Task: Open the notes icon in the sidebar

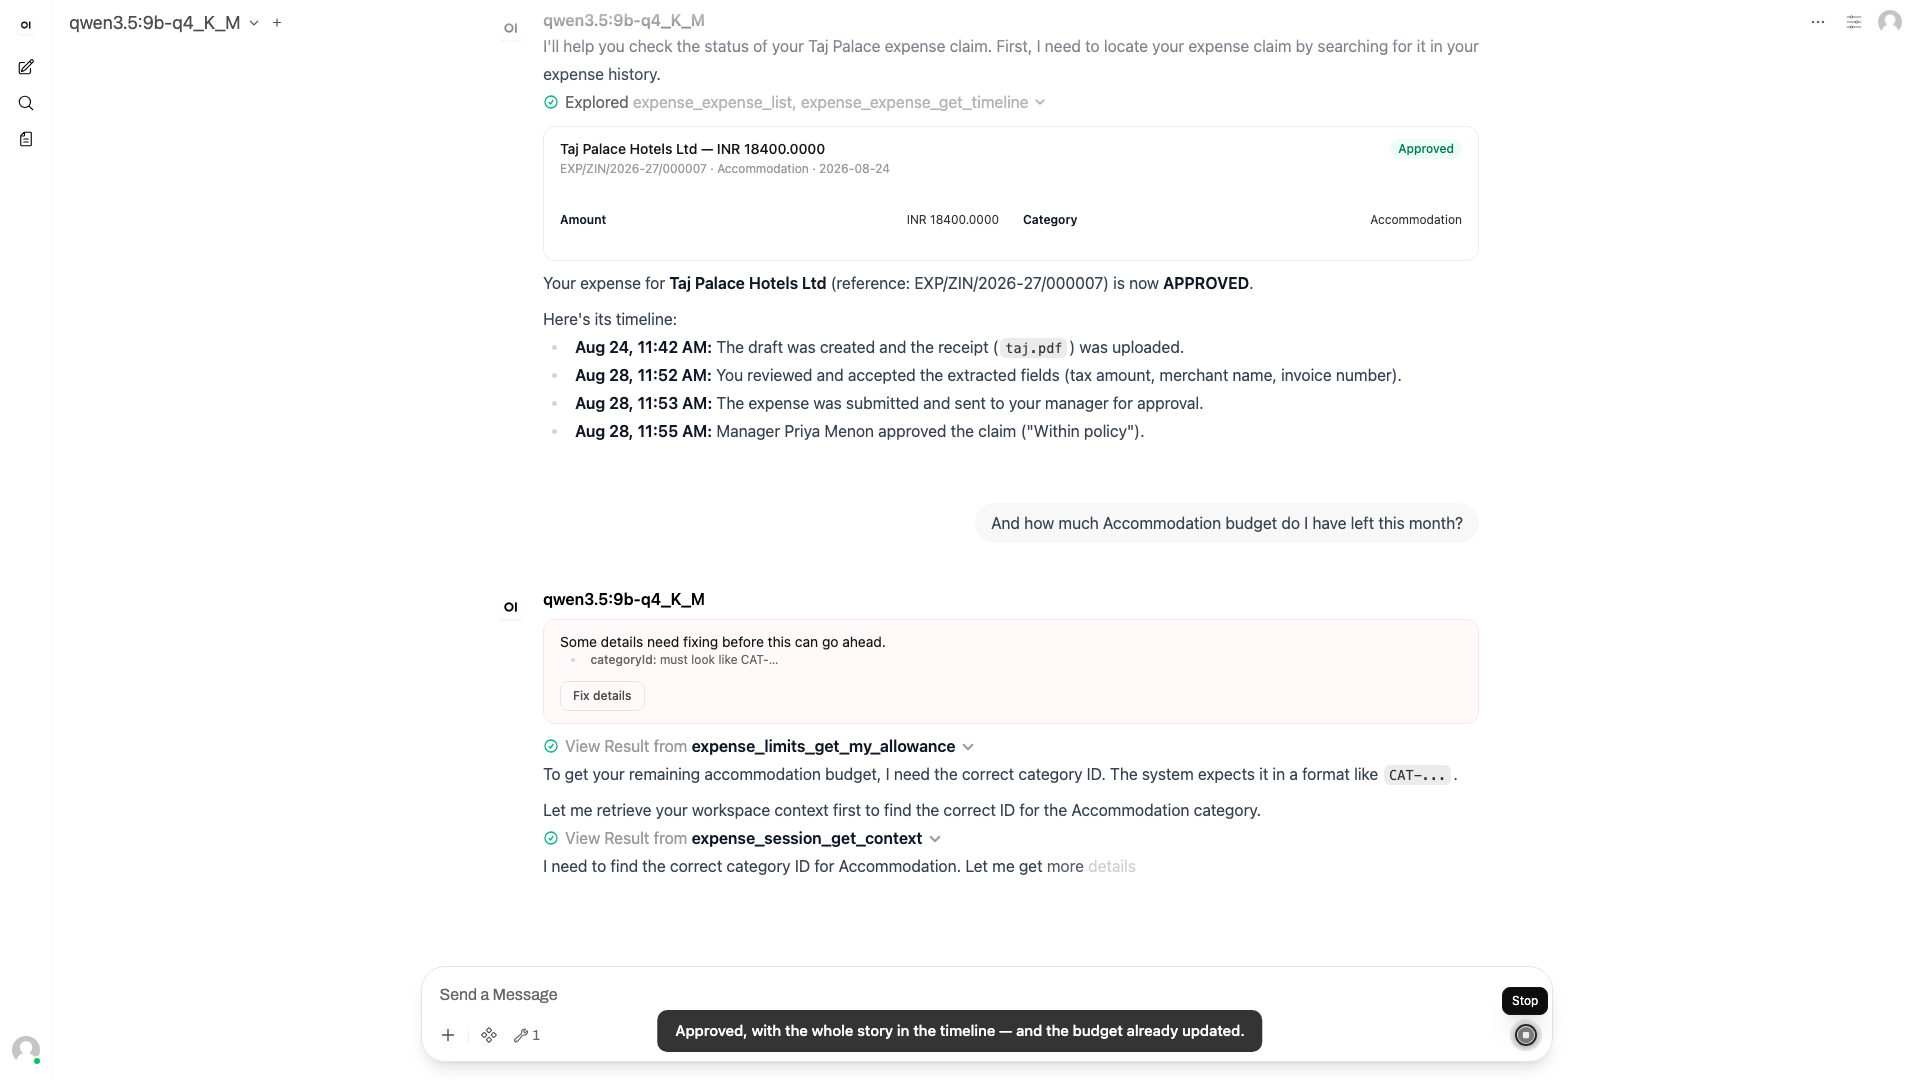Action: [26, 139]
